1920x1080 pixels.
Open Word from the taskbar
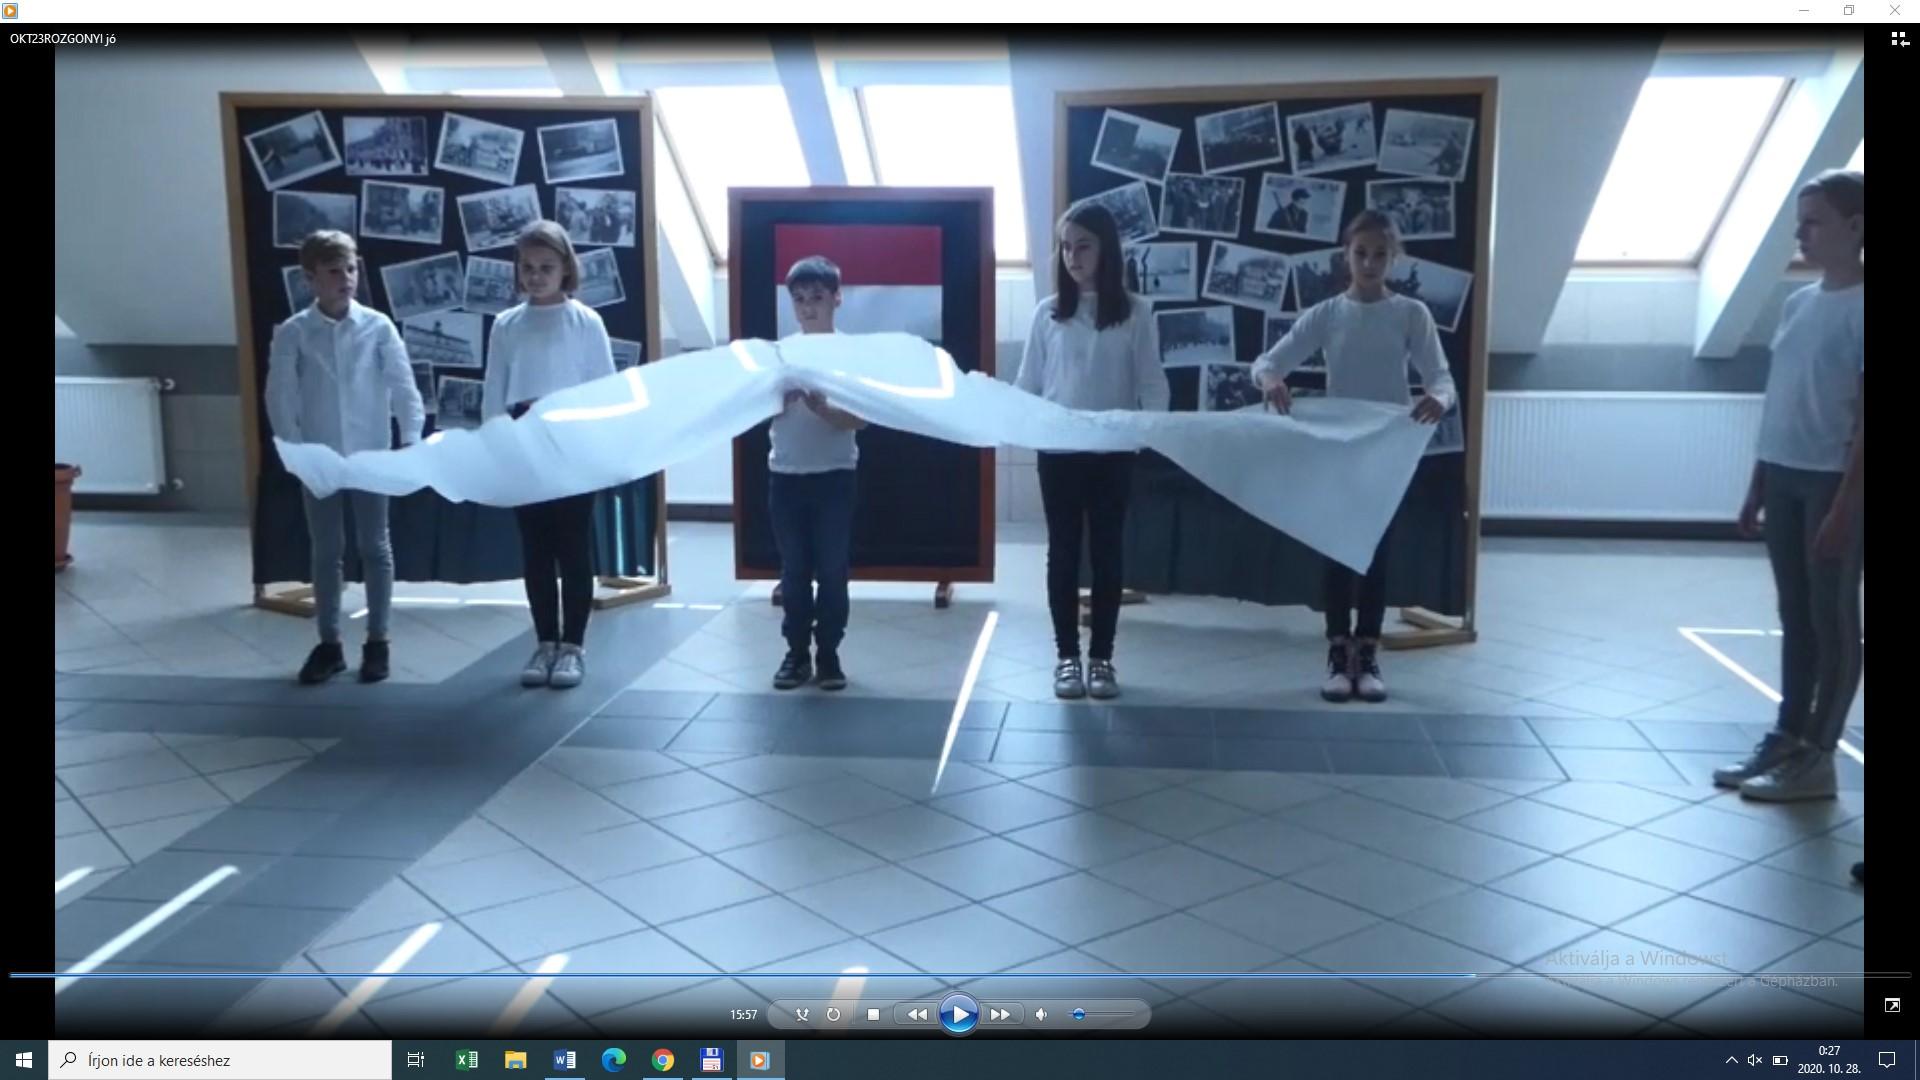[564, 1060]
